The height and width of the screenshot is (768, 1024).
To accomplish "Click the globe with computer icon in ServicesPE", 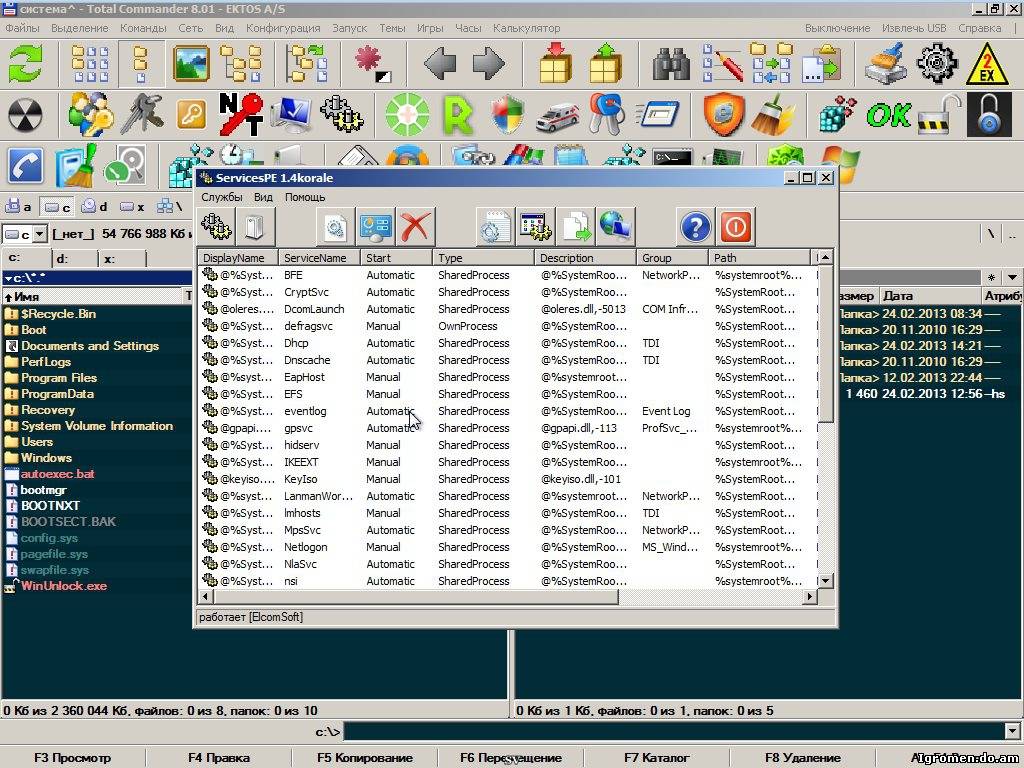I will tap(615, 227).
